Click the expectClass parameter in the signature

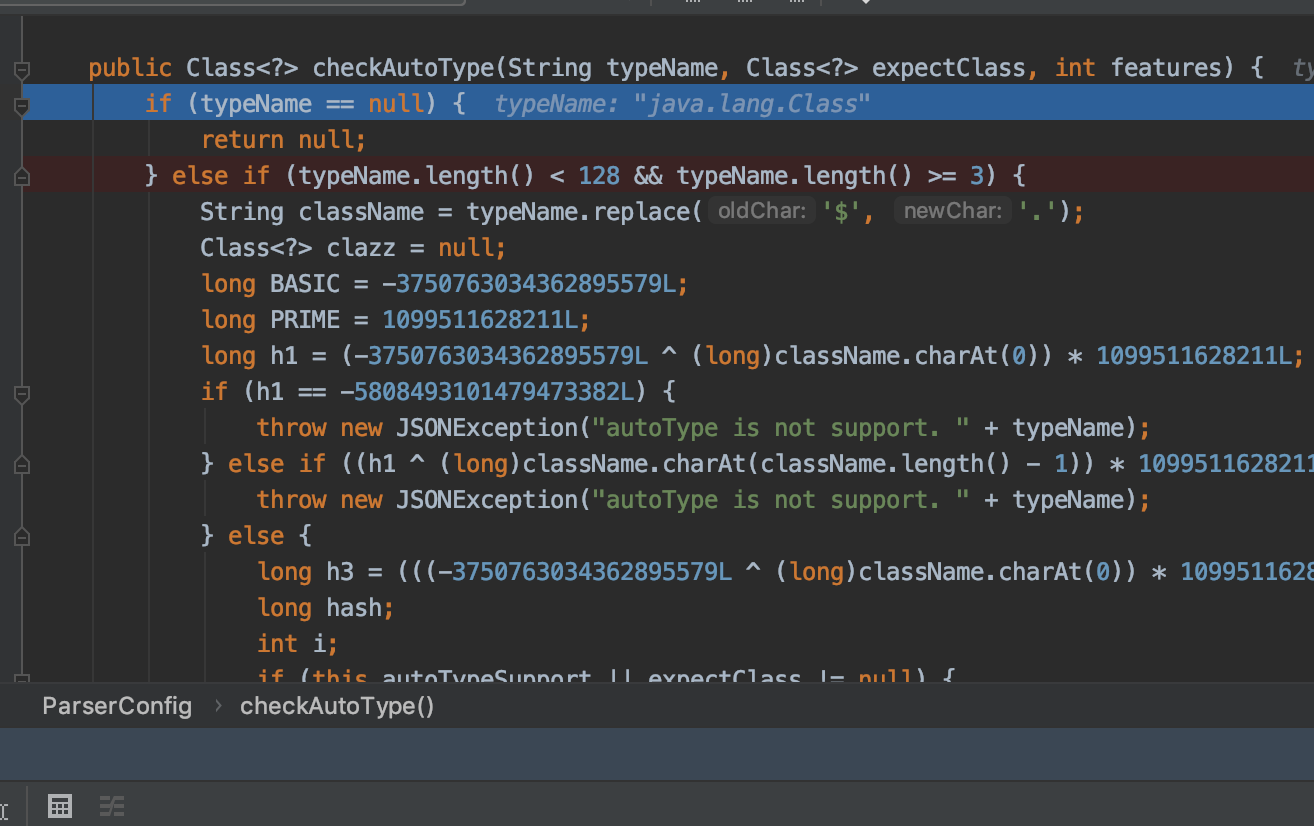(948, 68)
